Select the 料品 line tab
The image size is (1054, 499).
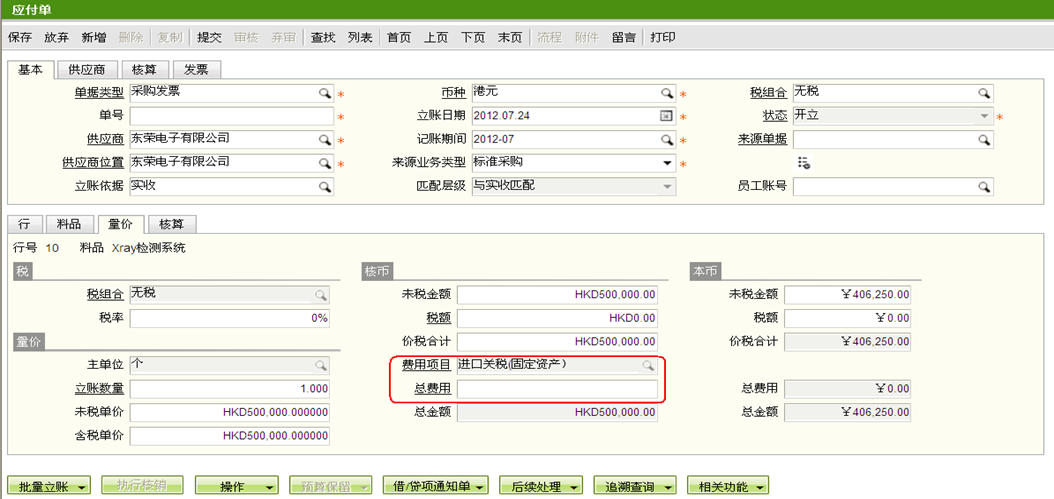click(x=69, y=225)
